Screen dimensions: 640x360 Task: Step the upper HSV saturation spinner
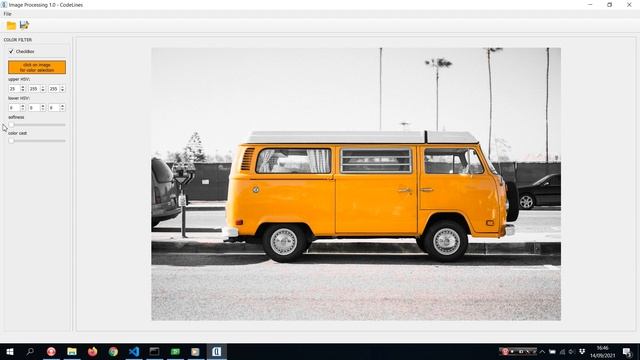click(x=43, y=89)
